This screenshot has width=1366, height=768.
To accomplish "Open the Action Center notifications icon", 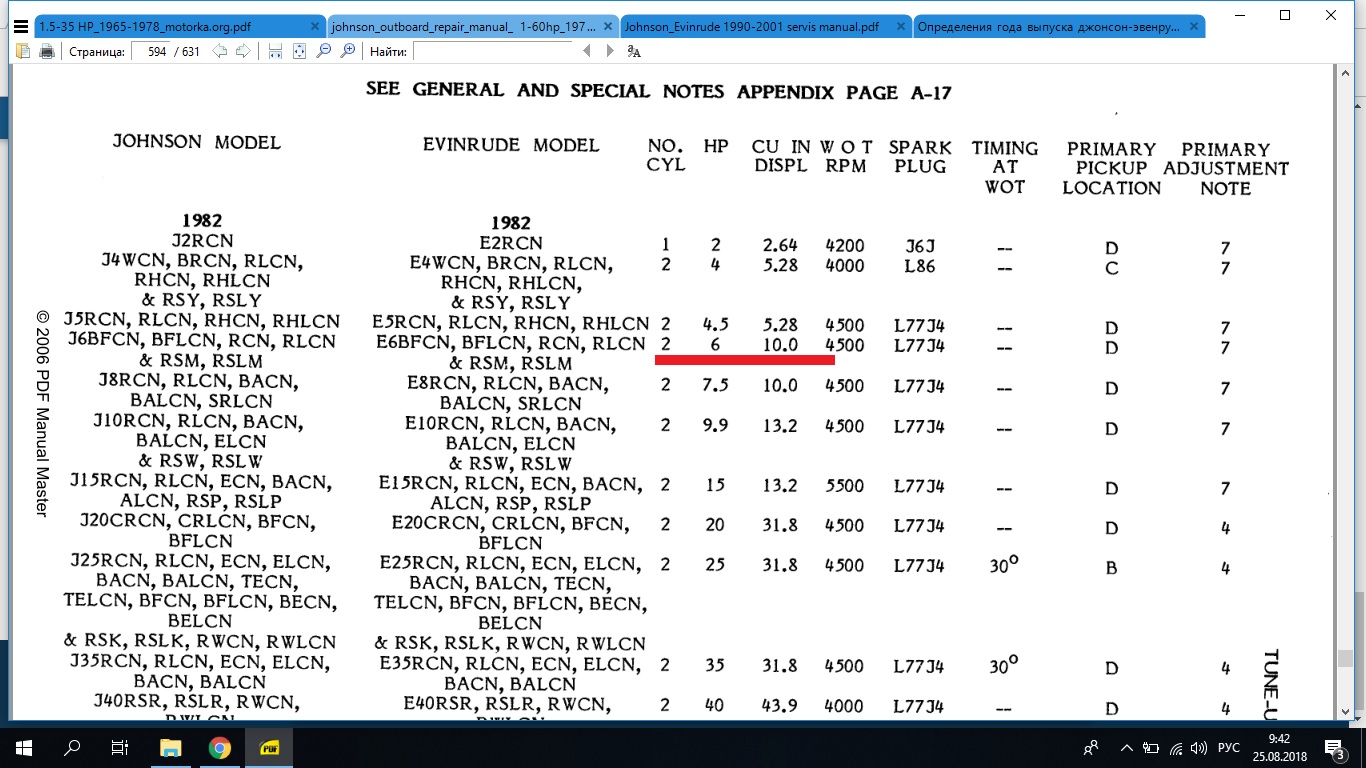I will 1335,748.
